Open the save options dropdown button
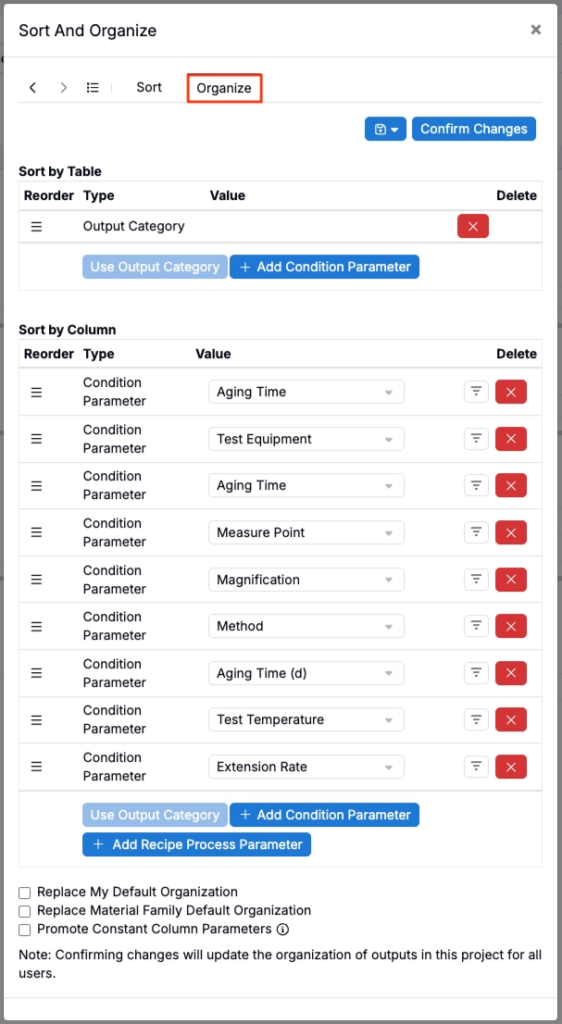 (x=386, y=129)
